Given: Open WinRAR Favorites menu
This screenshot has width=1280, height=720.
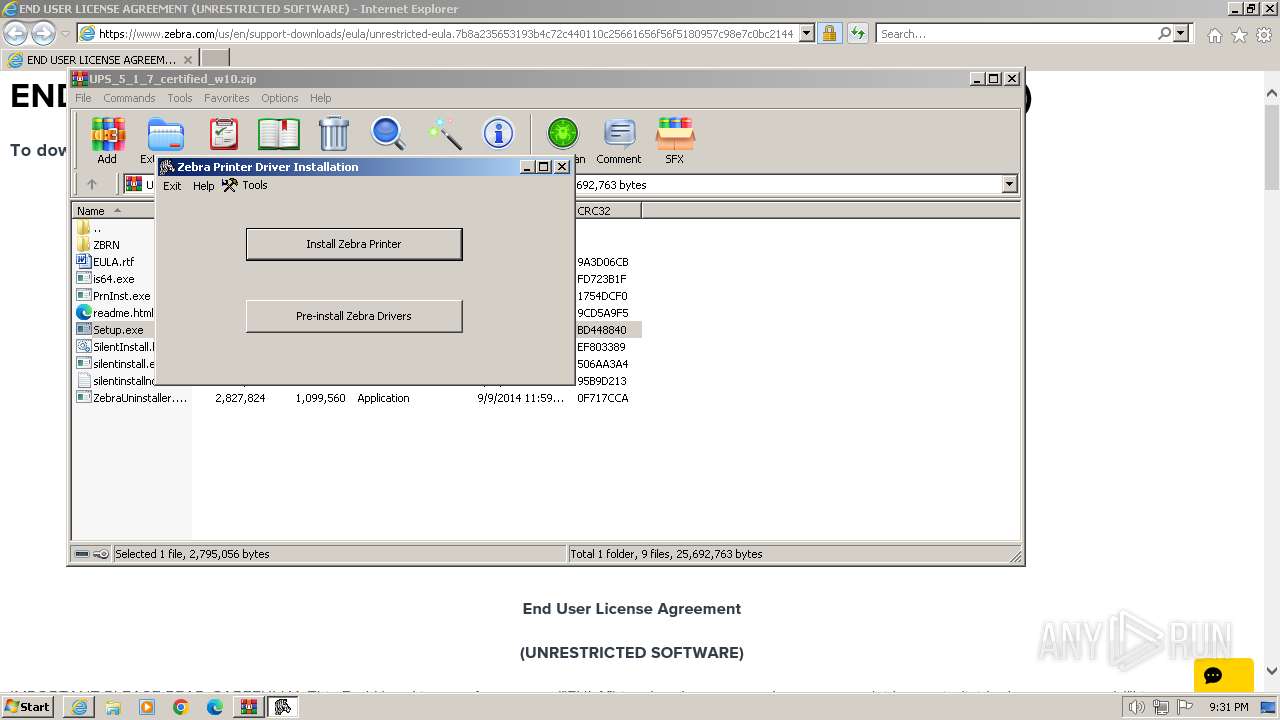Looking at the screenshot, I should [227, 98].
